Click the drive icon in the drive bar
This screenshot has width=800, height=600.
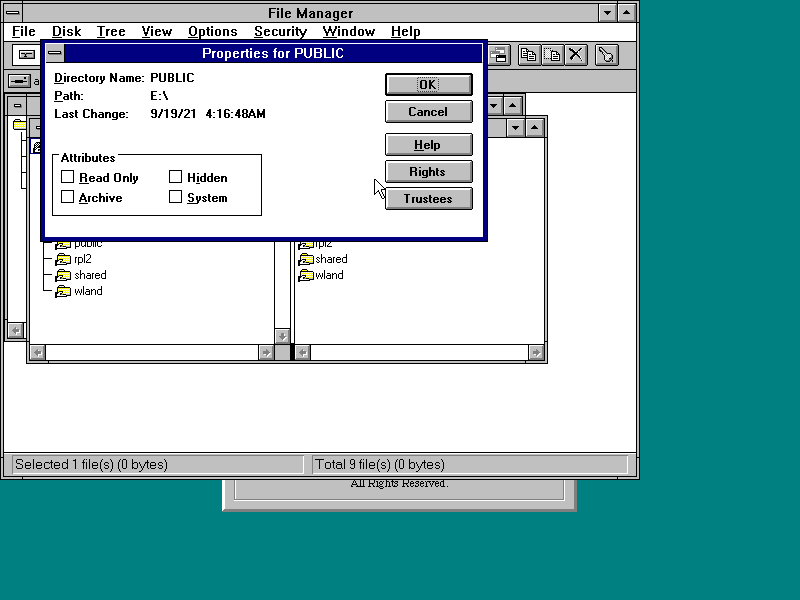tap(19, 81)
